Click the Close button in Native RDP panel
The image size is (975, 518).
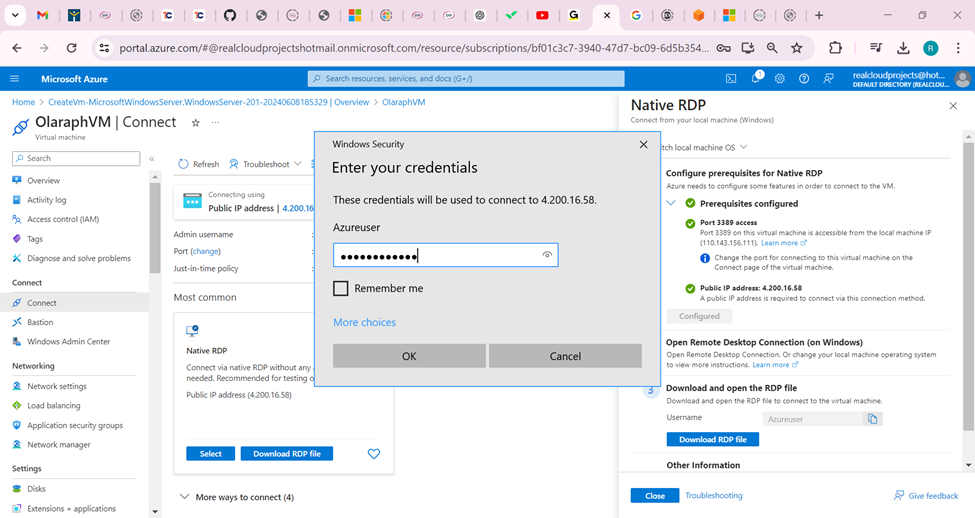pyautogui.click(x=655, y=496)
